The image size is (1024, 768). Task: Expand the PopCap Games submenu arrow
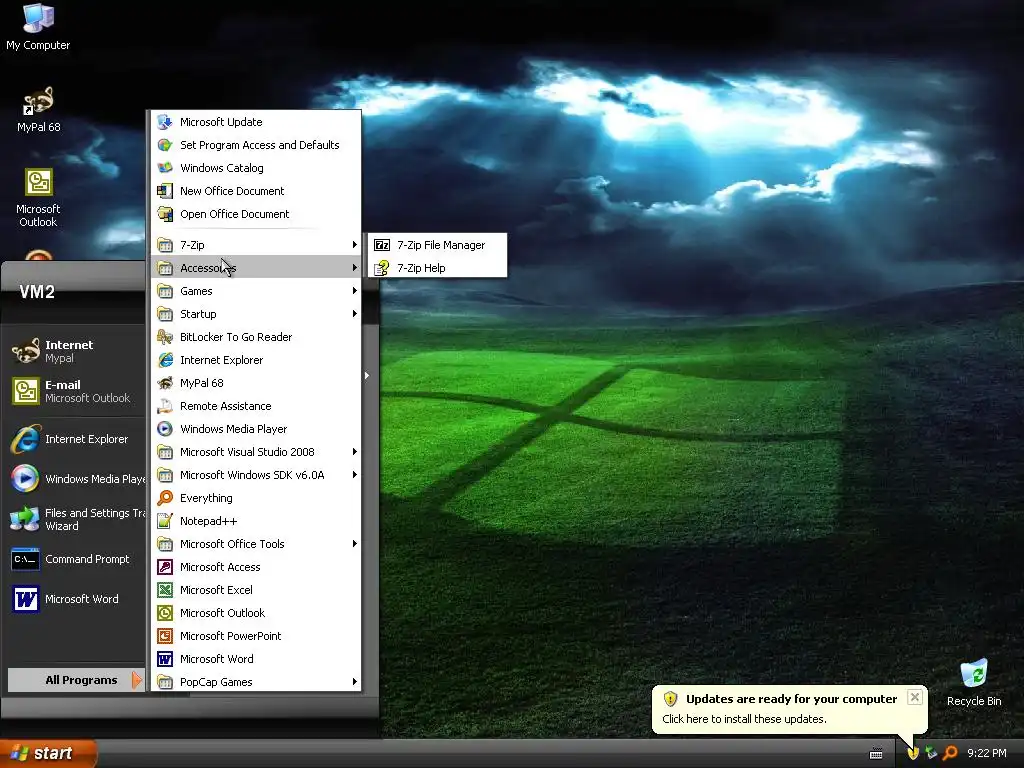coord(355,682)
